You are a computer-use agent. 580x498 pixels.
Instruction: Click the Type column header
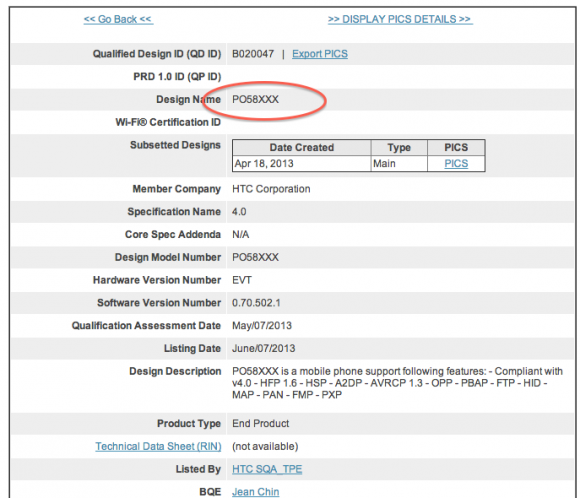399,147
